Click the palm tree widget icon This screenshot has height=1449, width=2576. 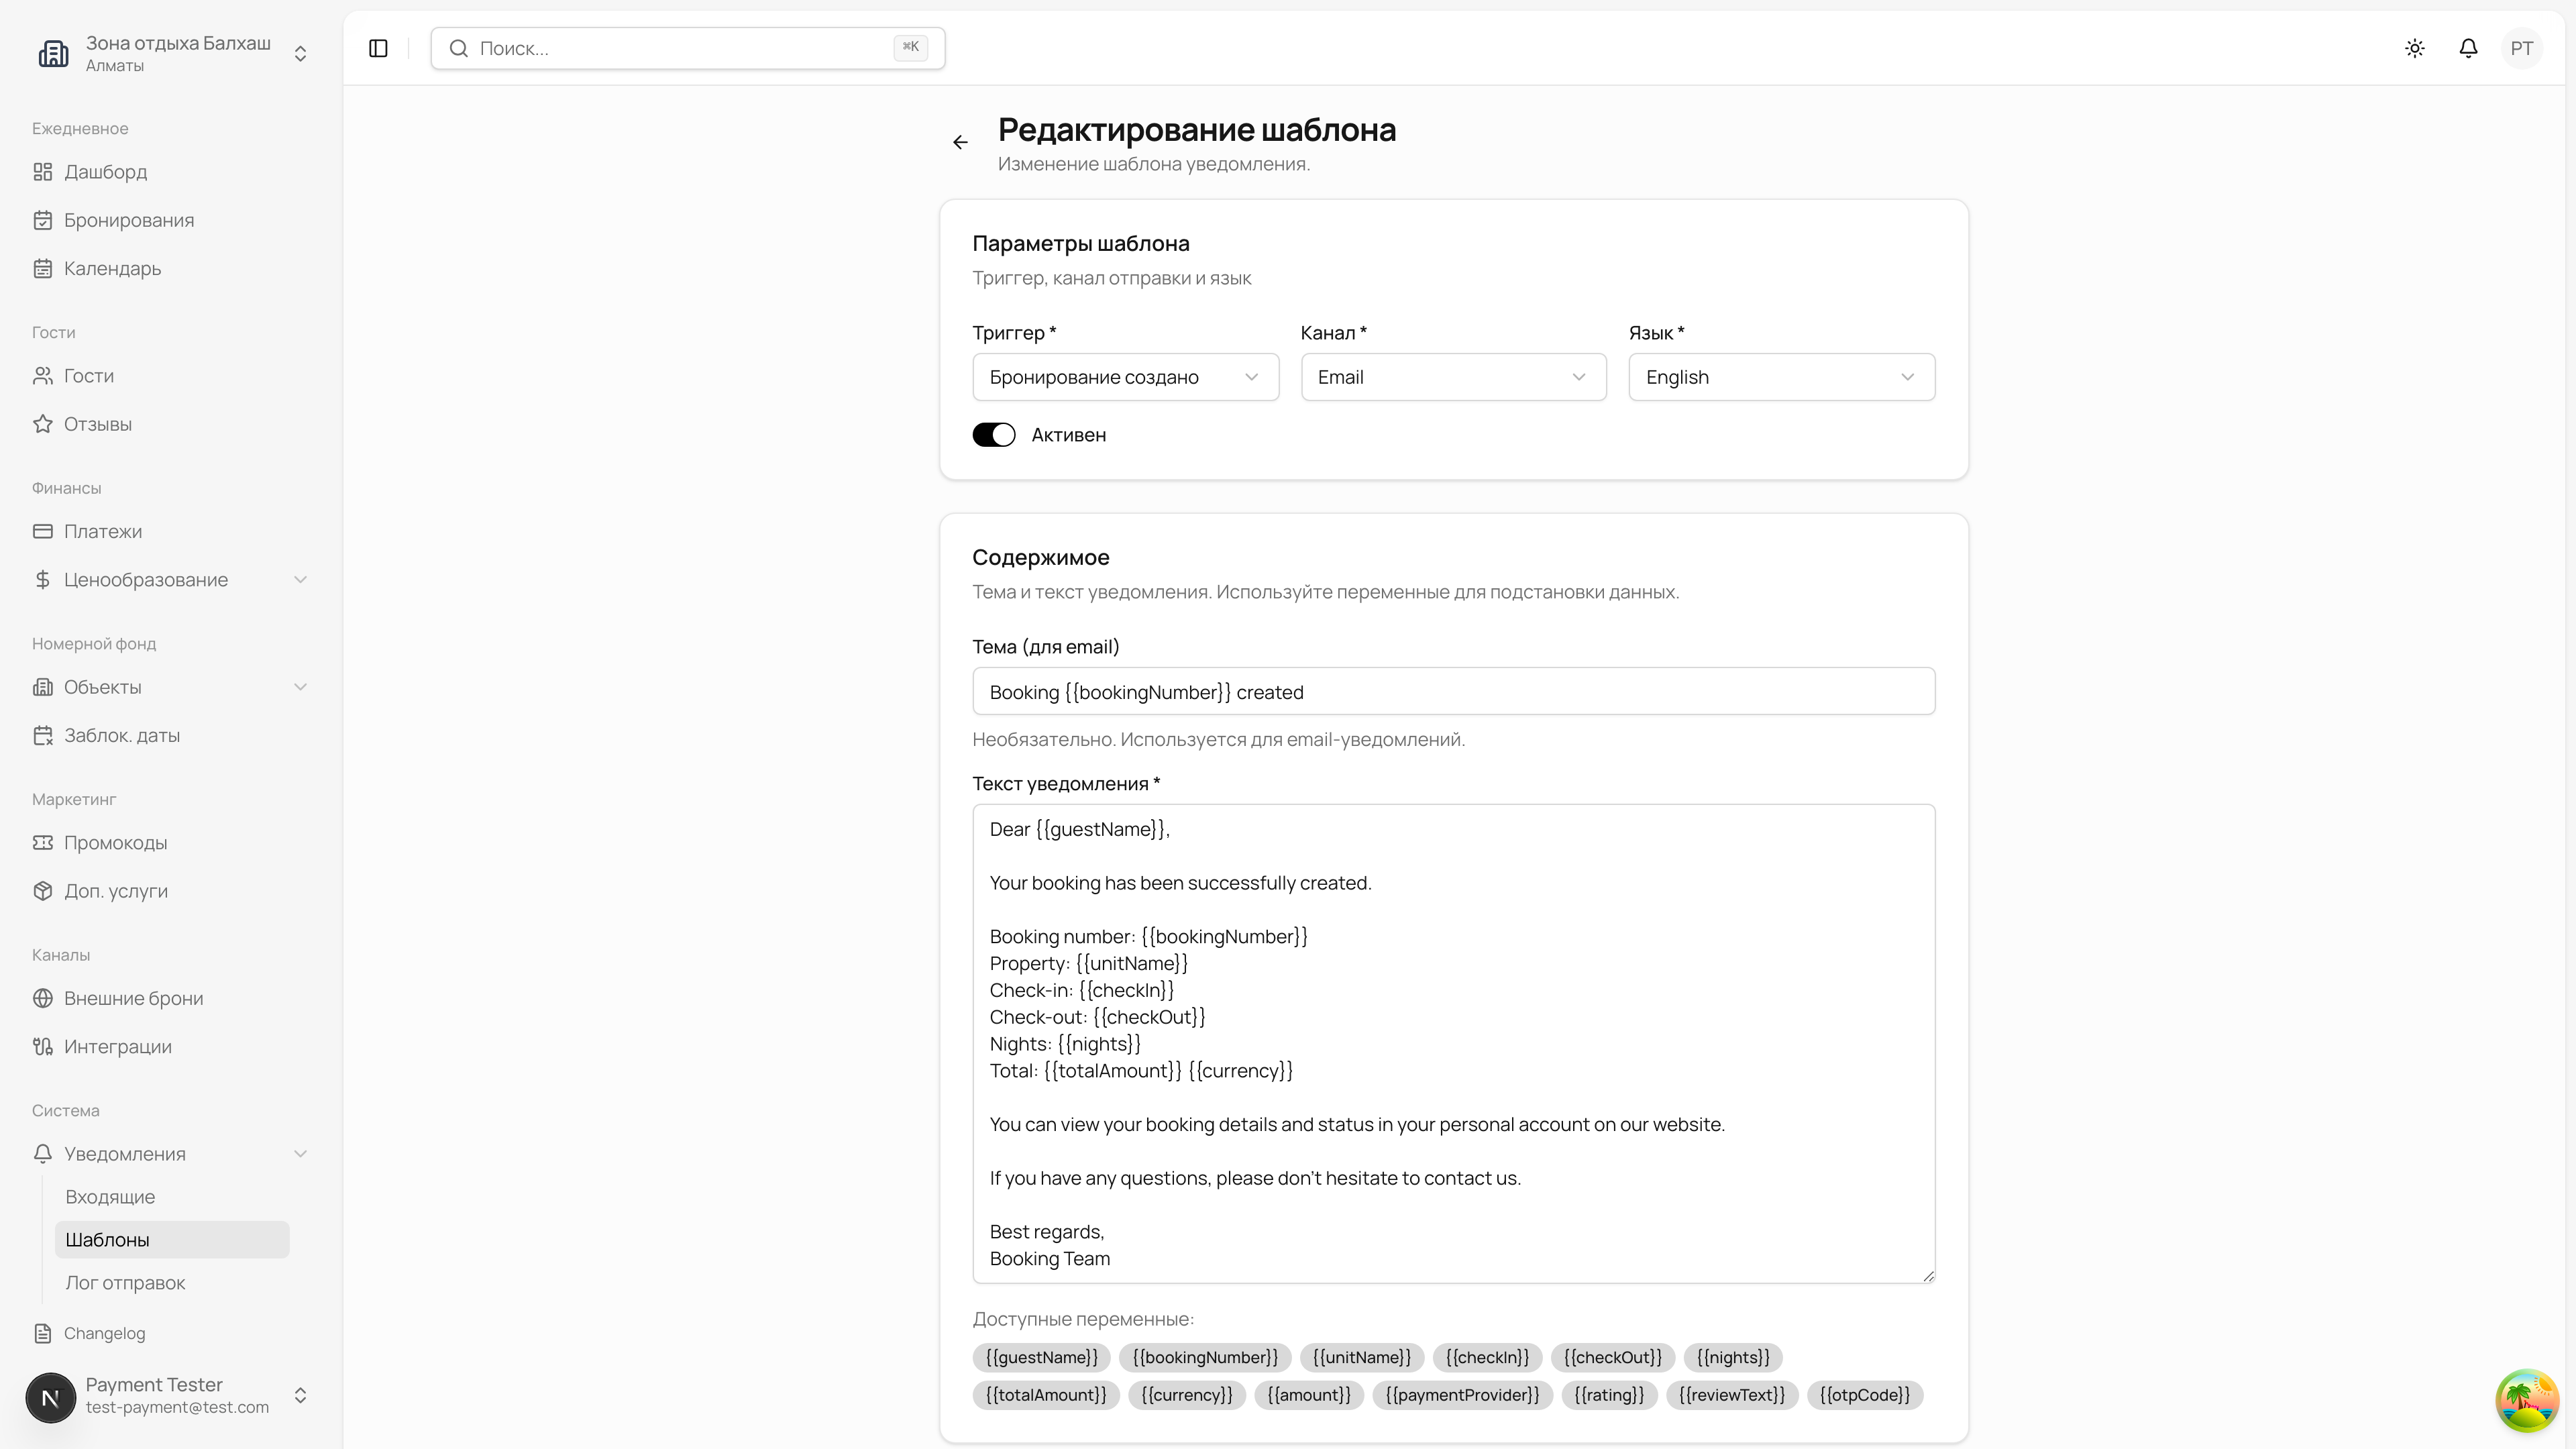pyautogui.click(x=2526, y=1400)
